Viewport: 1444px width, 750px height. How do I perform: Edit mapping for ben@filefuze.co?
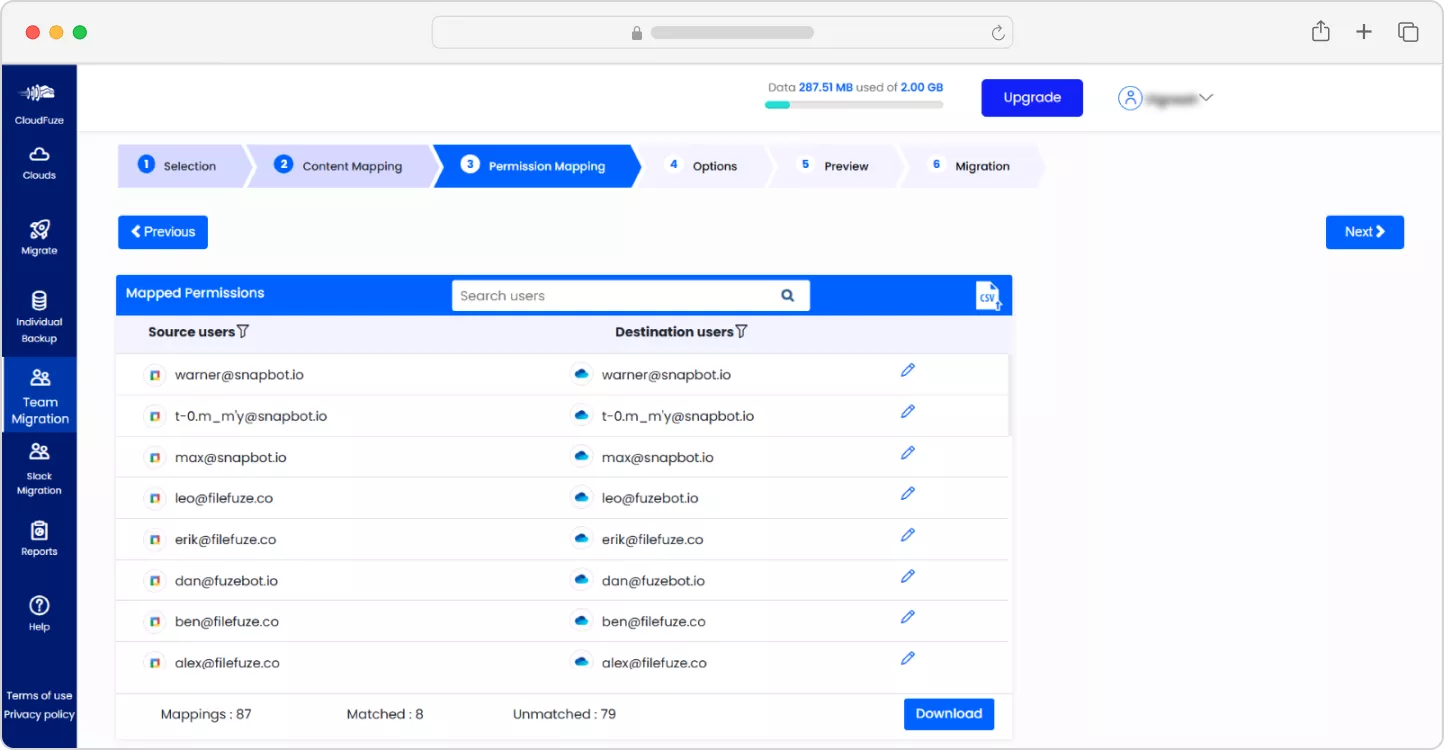907,617
